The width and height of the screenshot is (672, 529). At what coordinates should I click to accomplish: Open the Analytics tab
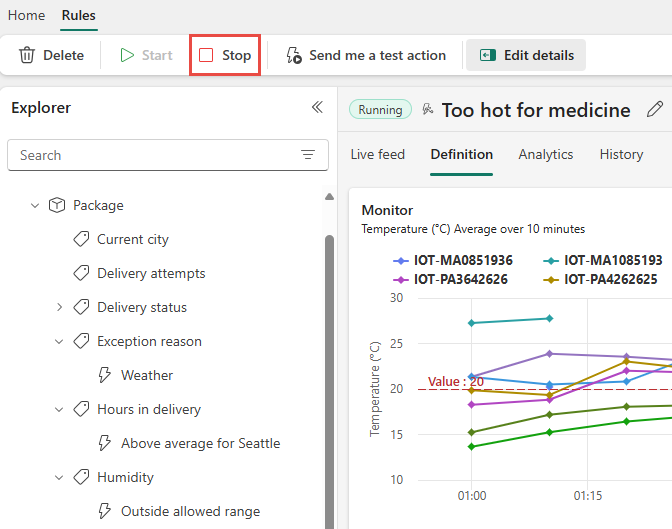click(x=545, y=154)
